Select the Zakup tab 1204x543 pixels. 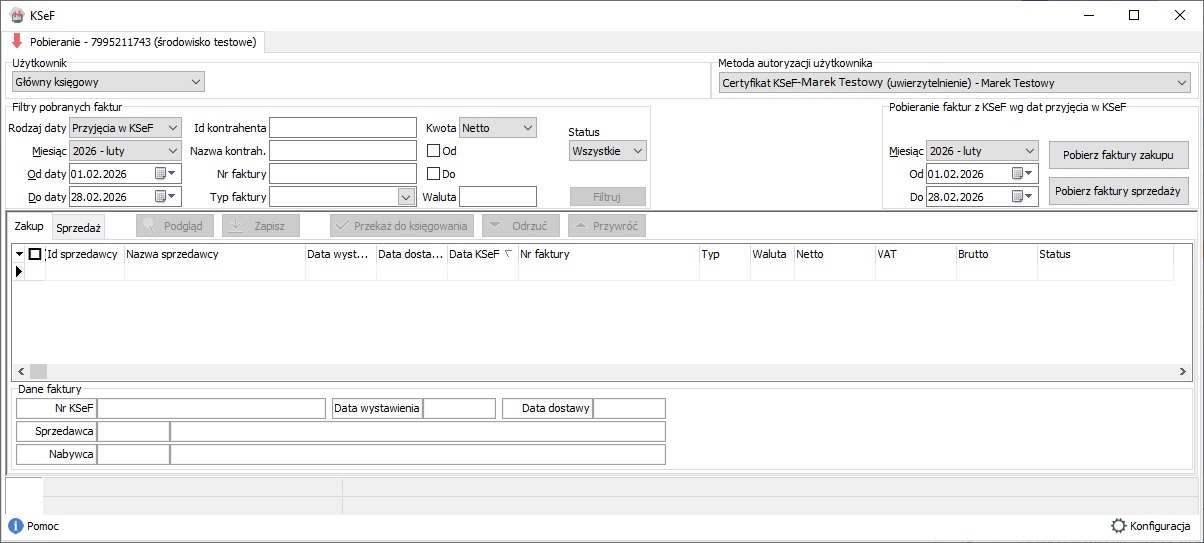click(x=29, y=227)
